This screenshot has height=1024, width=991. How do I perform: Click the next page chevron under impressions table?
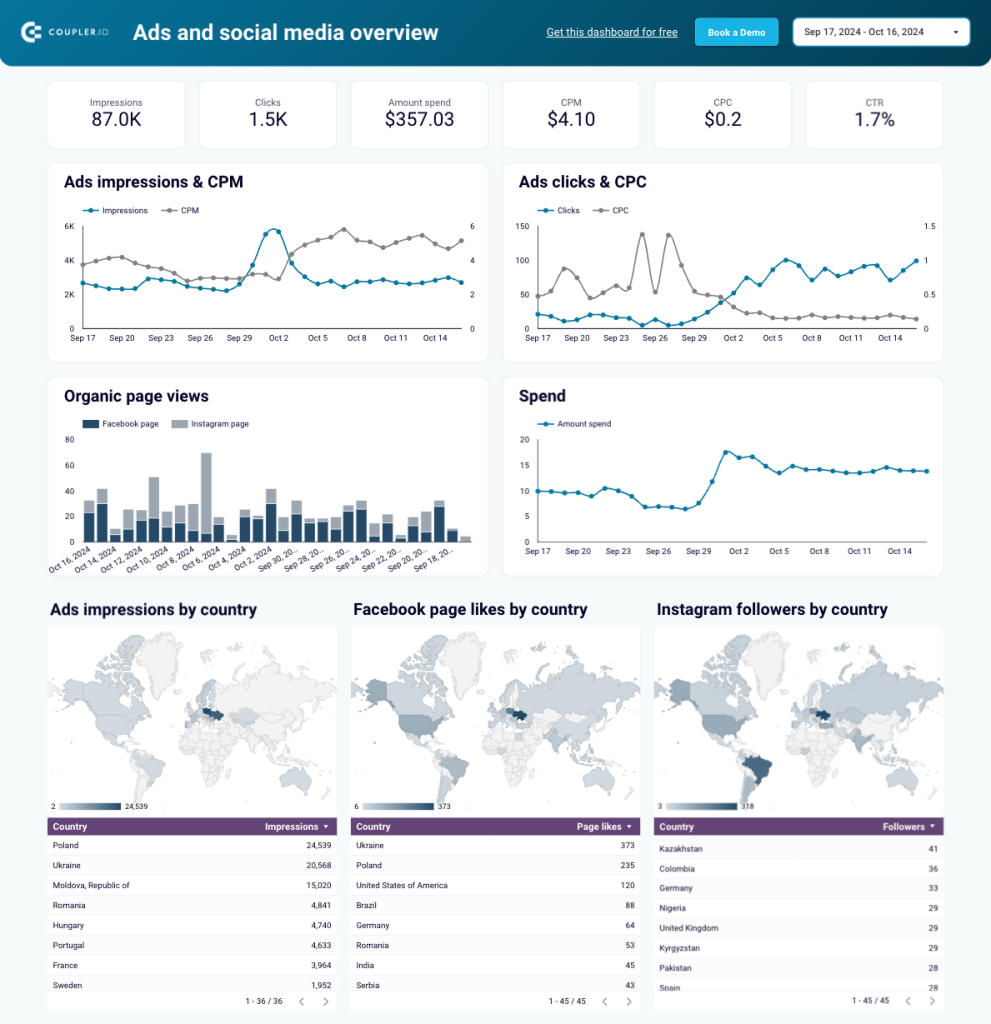coord(326,1002)
